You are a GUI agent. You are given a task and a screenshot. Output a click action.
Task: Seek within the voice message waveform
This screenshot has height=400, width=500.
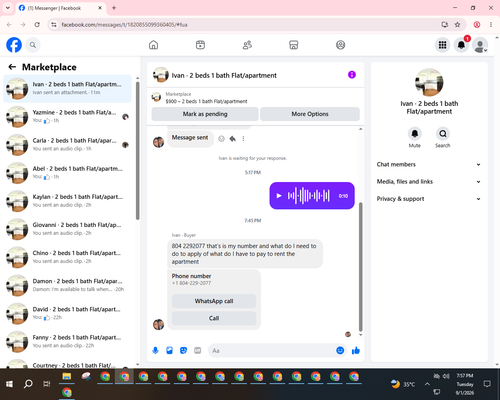point(309,196)
